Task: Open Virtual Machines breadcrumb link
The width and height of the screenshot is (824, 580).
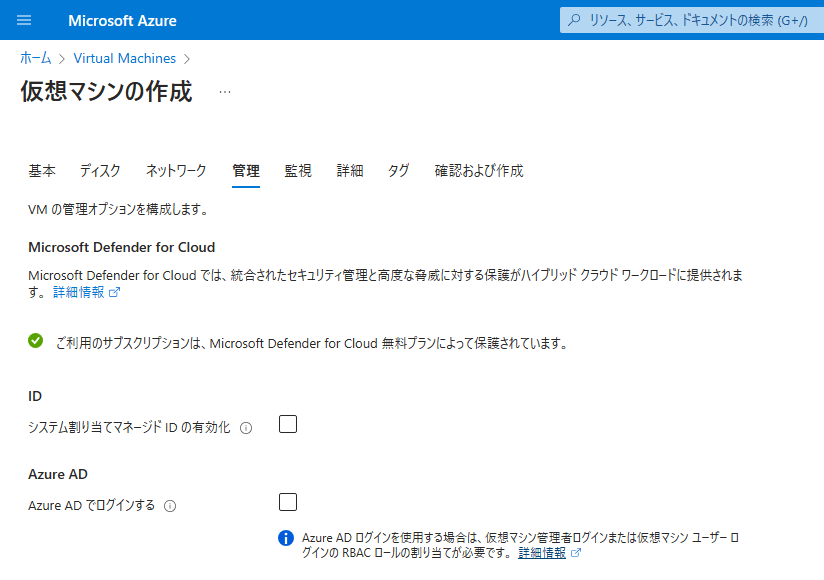Action: 125,58
